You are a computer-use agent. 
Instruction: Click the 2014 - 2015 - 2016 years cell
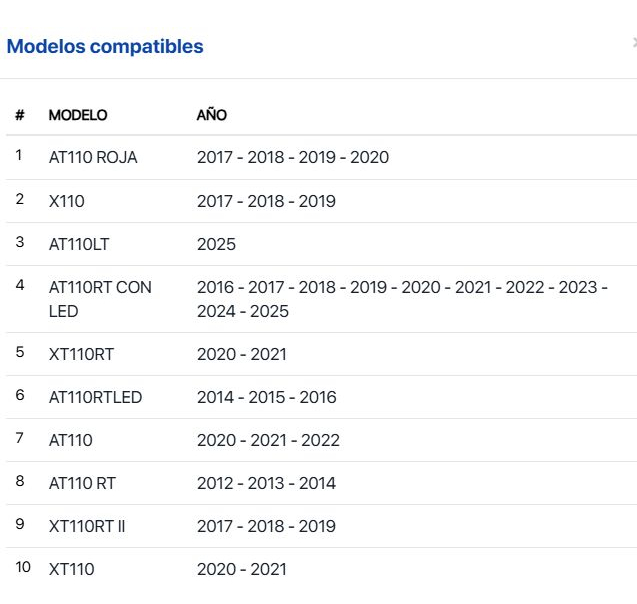[266, 397]
